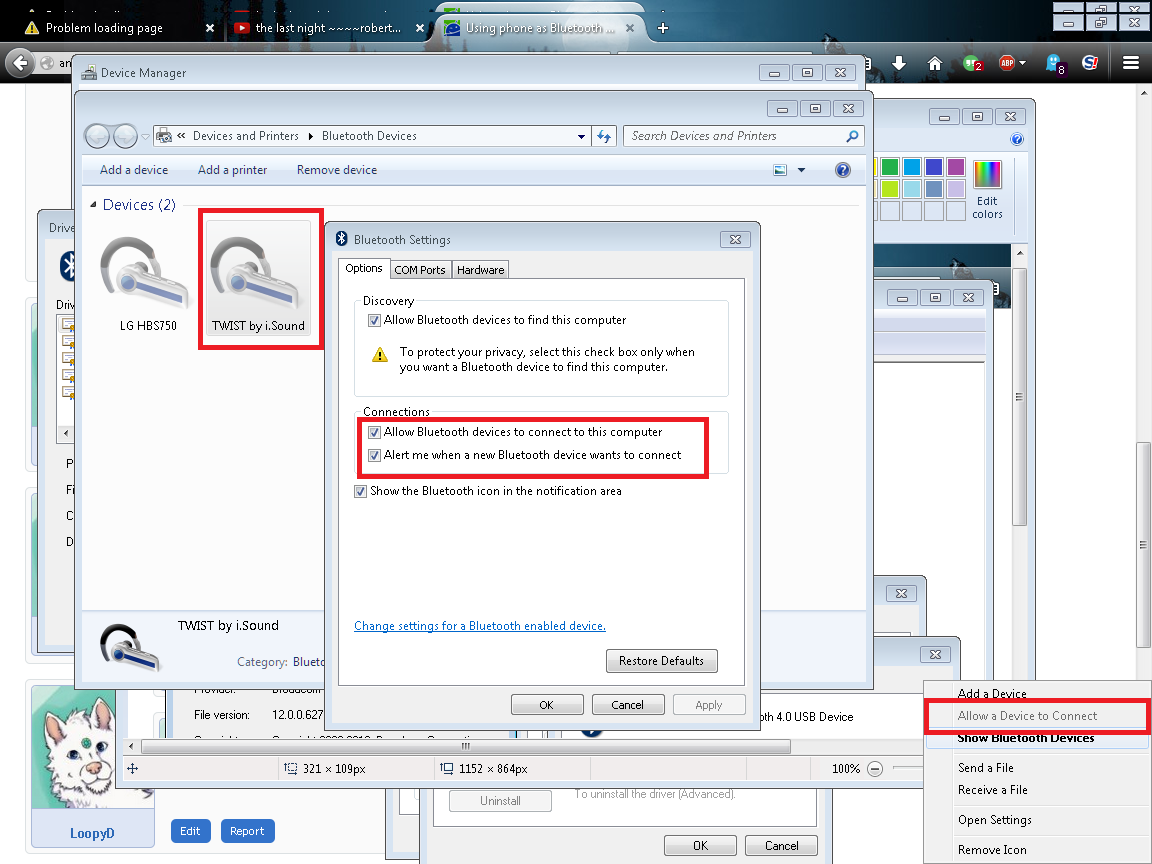Uncheck Allow Bluetooth devices to find this computer
Viewport: 1152px width, 864px height.
pos(375,320)
